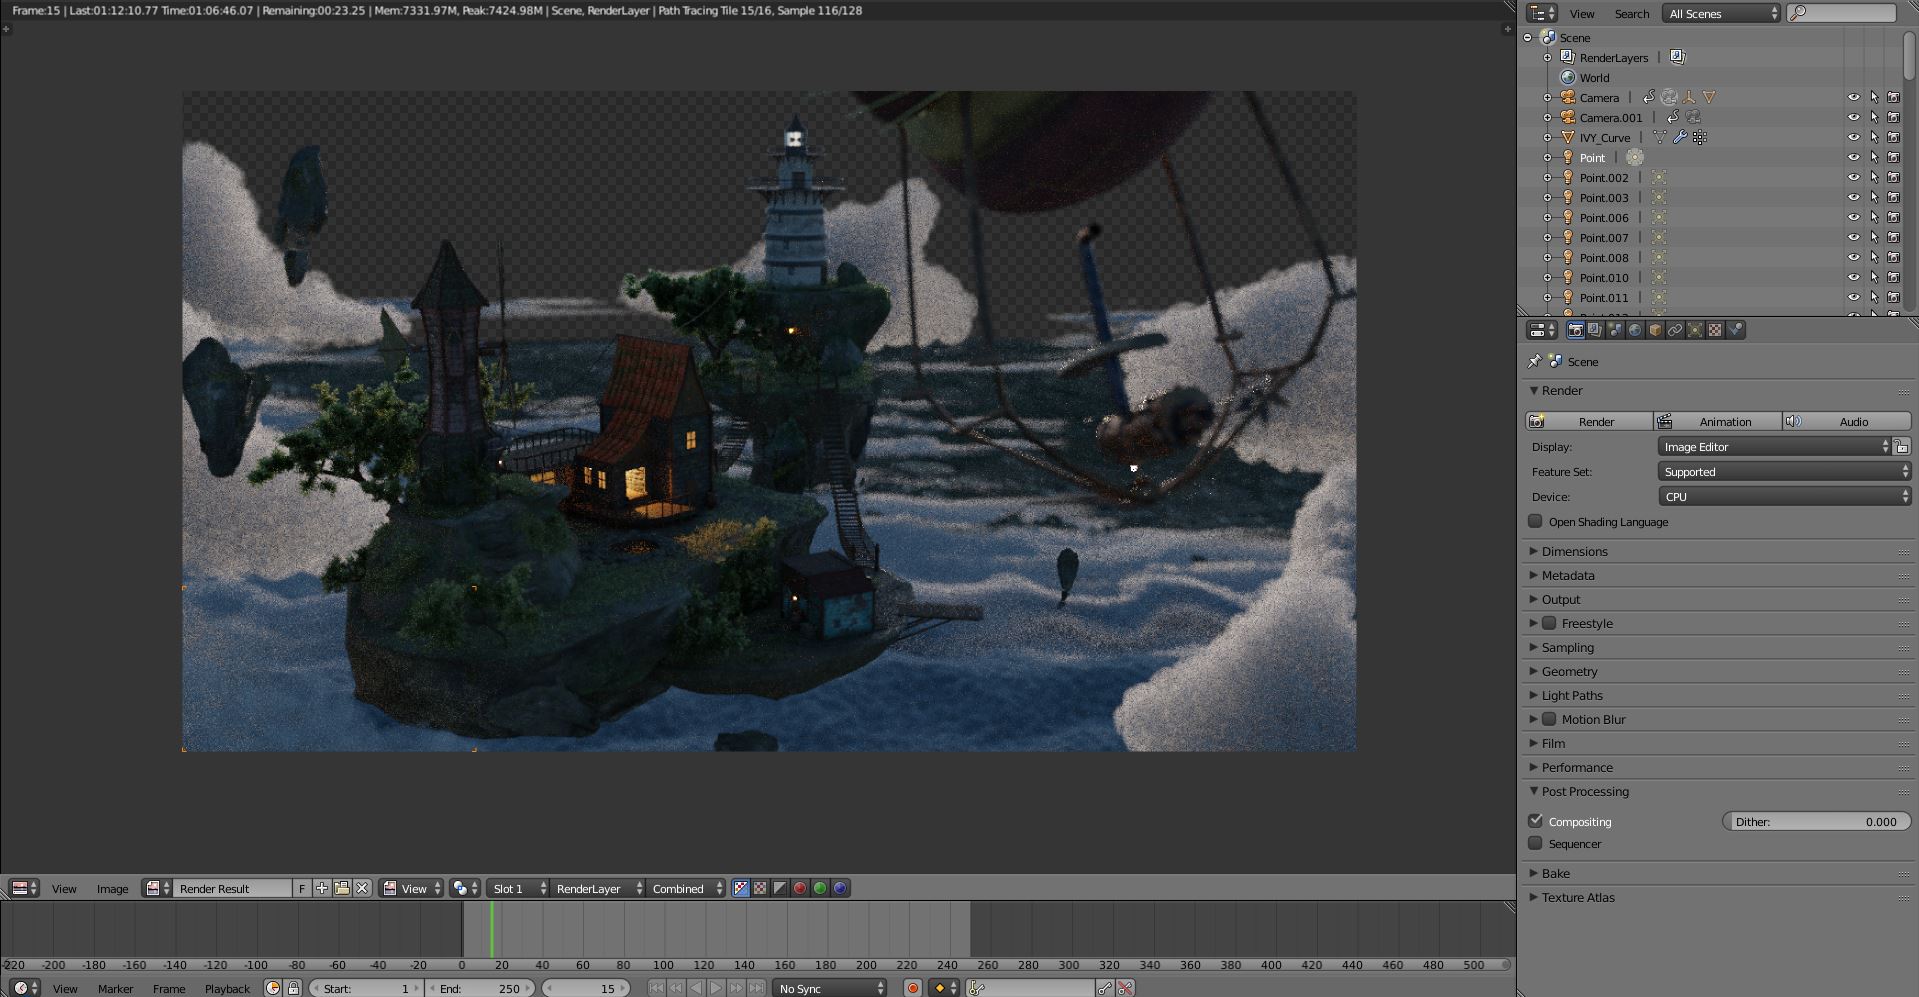
Task: Click the Render button
Action: click(x=1589, y=421)
